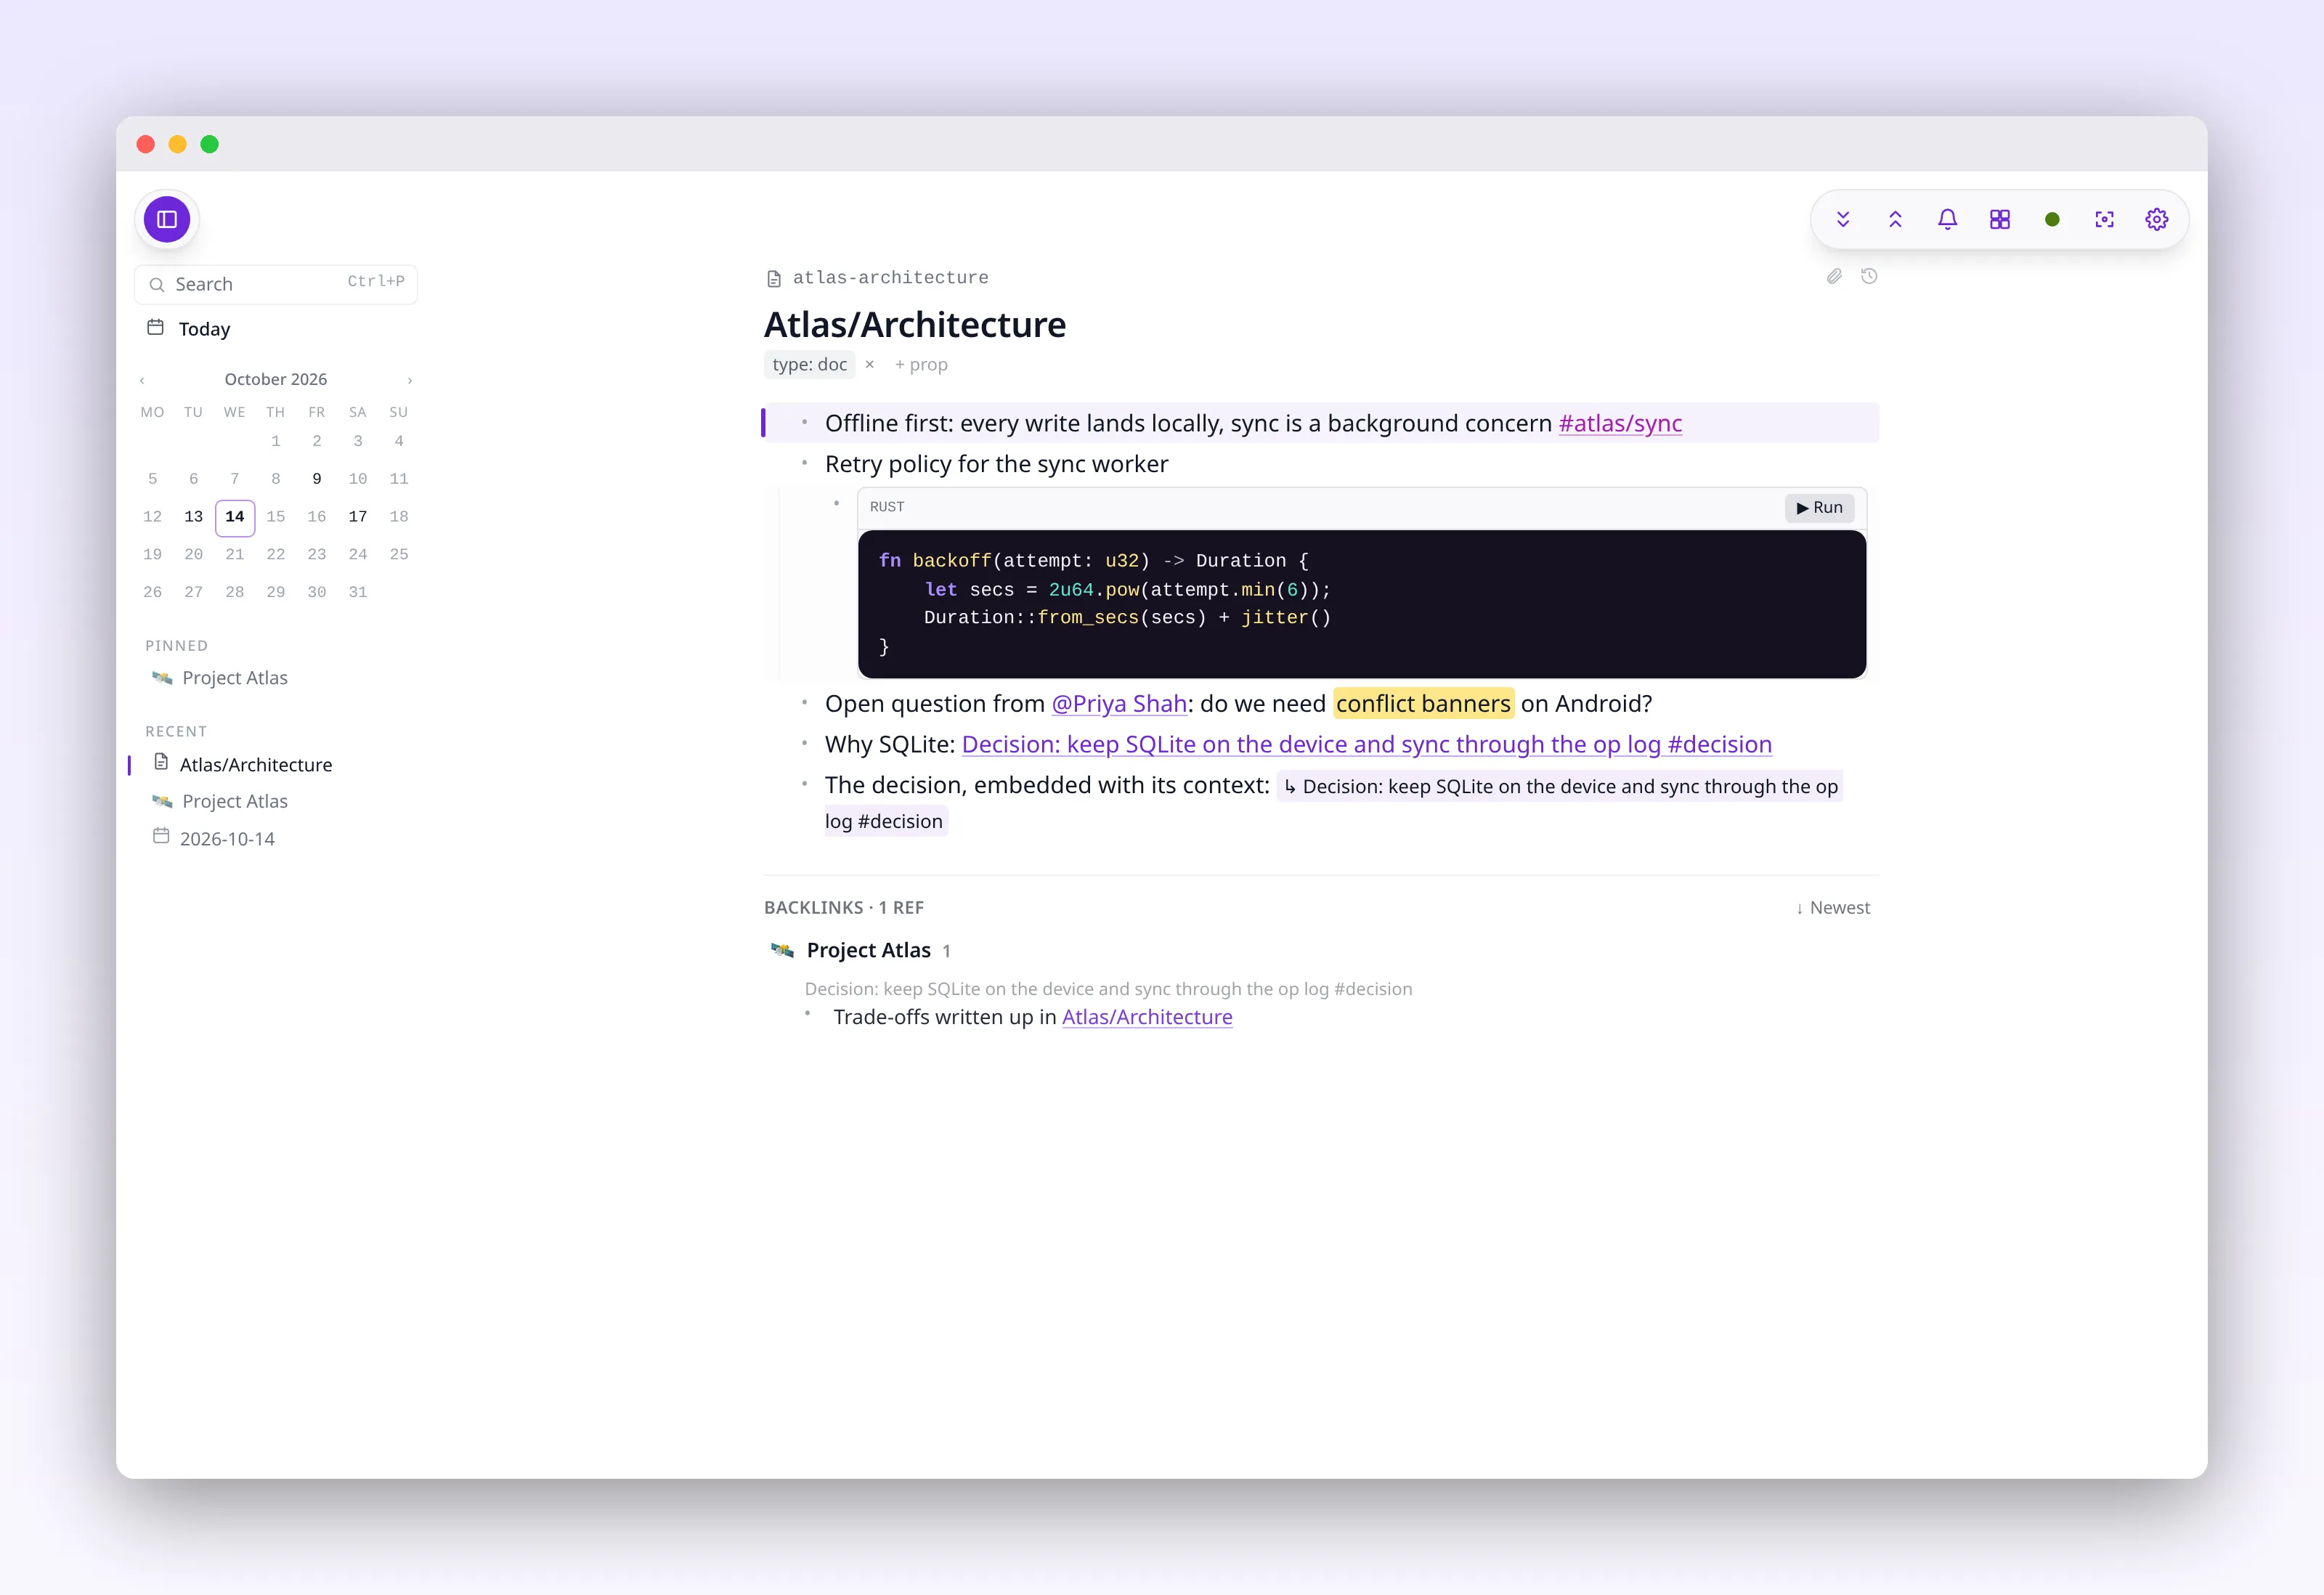This screenshot has height=1595, width=2324.
Task: Open the grid dashboard icon
Action: point(2000,219)
